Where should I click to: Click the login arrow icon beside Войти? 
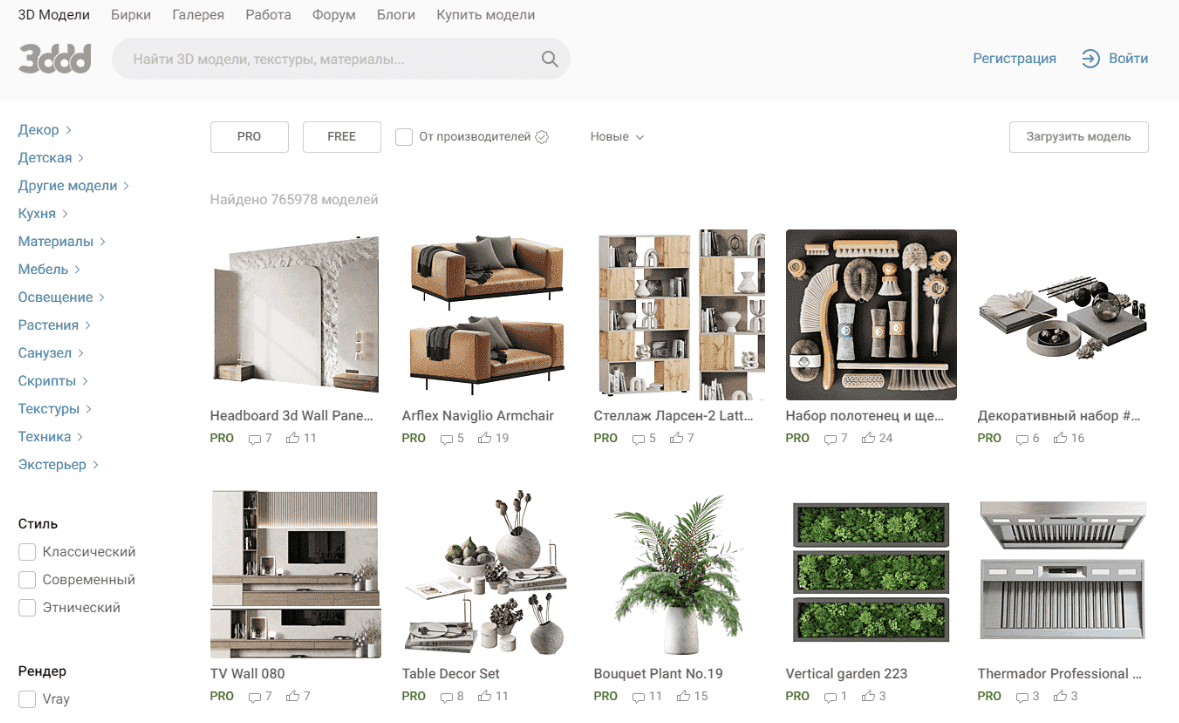(1090, 58)
